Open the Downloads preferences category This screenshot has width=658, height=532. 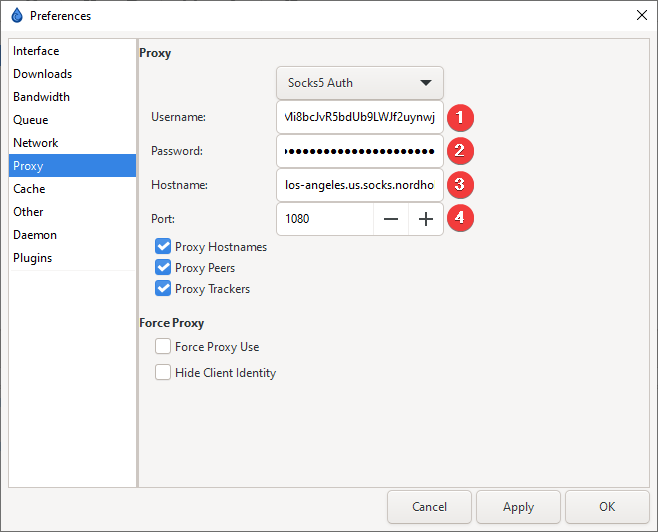(x=42, y=74)
